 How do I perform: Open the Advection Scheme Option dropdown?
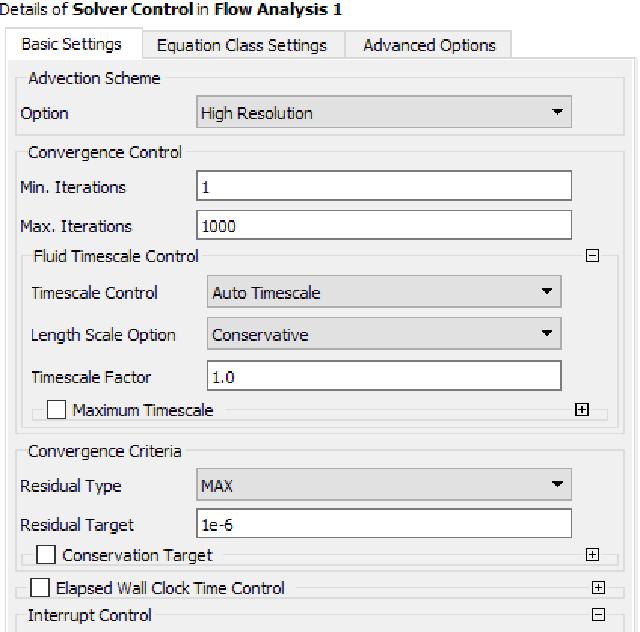point(384,112)
